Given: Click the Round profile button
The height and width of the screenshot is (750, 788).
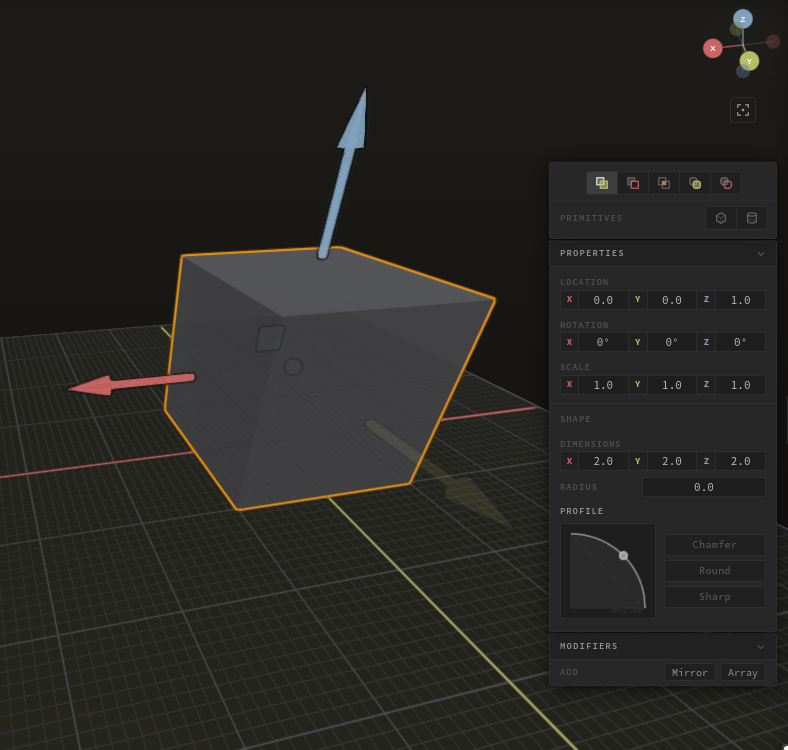Looking at the screenshot, I should [x=715, y=571].
